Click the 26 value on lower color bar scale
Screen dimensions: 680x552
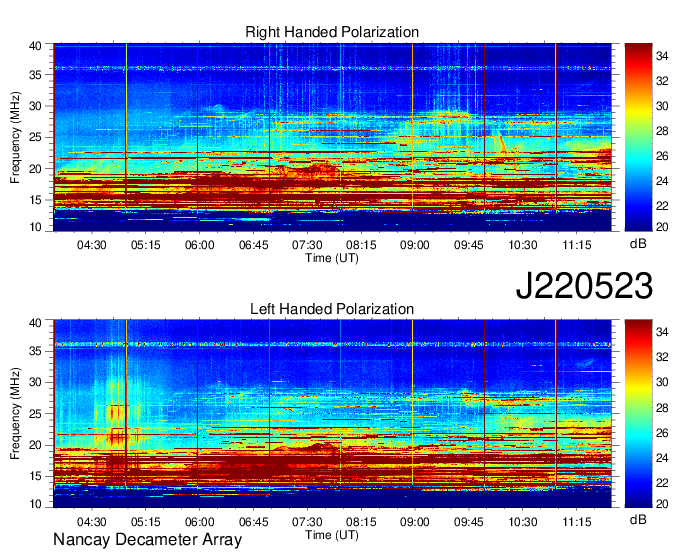(662, 432)
